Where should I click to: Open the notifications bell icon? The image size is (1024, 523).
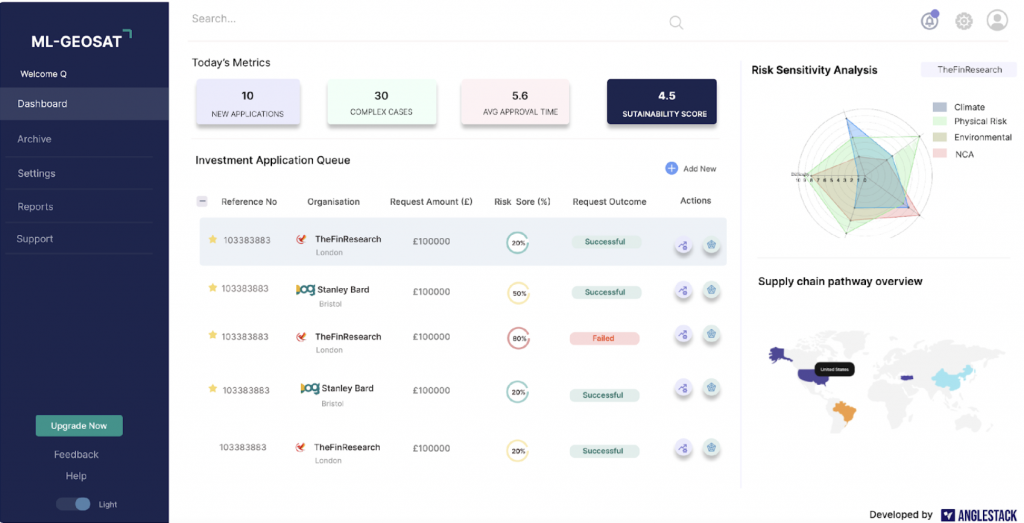click(930, 21)
